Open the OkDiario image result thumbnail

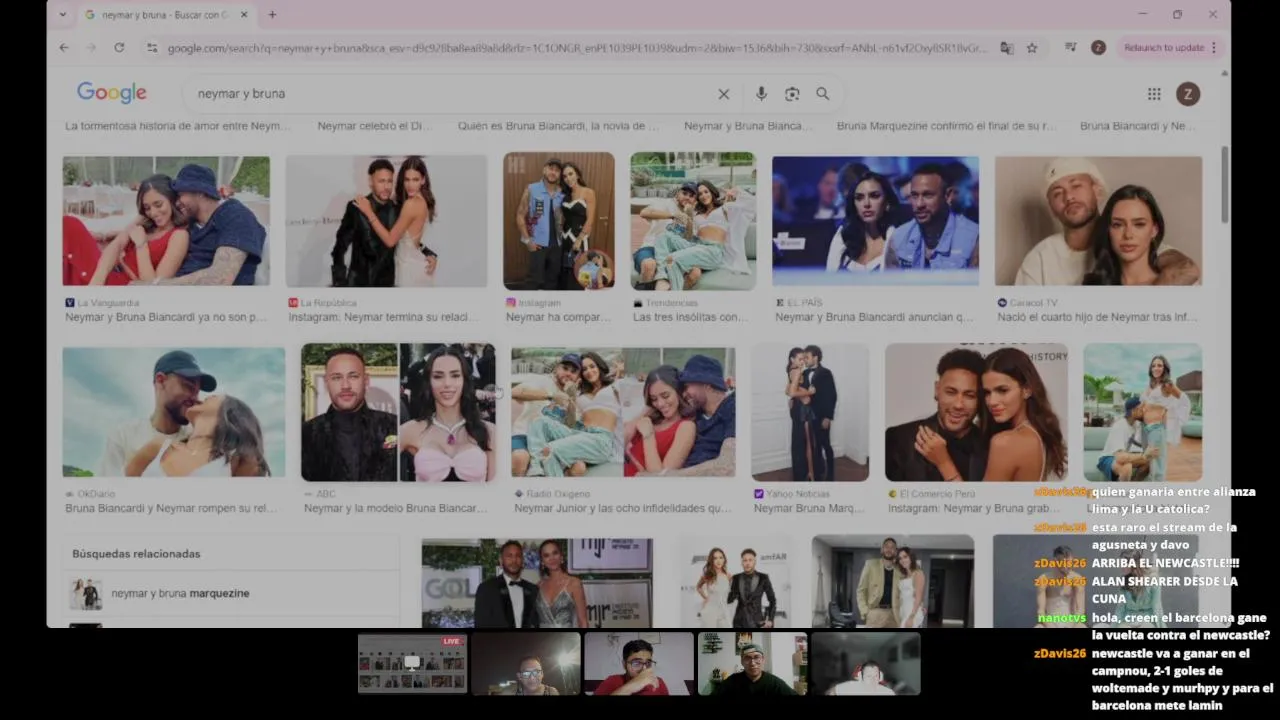(173, 412)
